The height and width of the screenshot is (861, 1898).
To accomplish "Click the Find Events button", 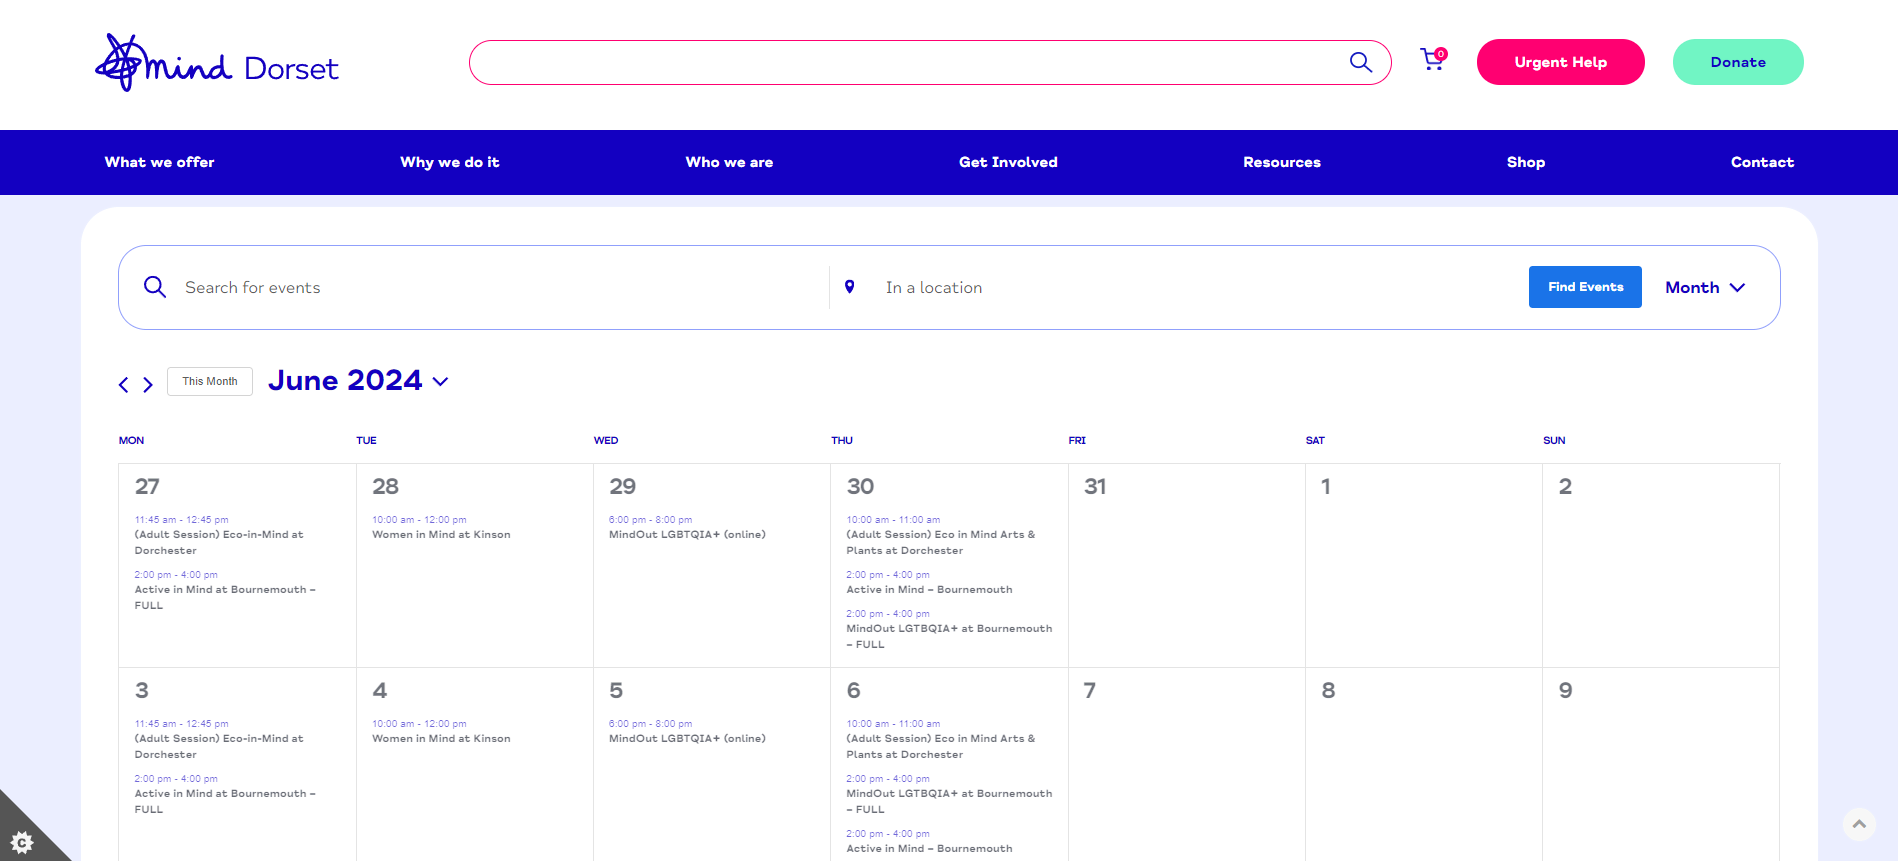I will click(x=1585, y=287).
